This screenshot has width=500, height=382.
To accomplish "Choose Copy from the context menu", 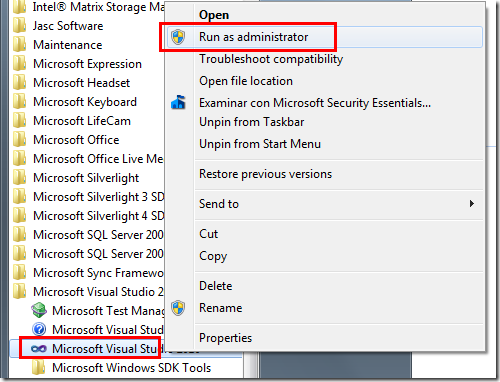I will point(213,256).
